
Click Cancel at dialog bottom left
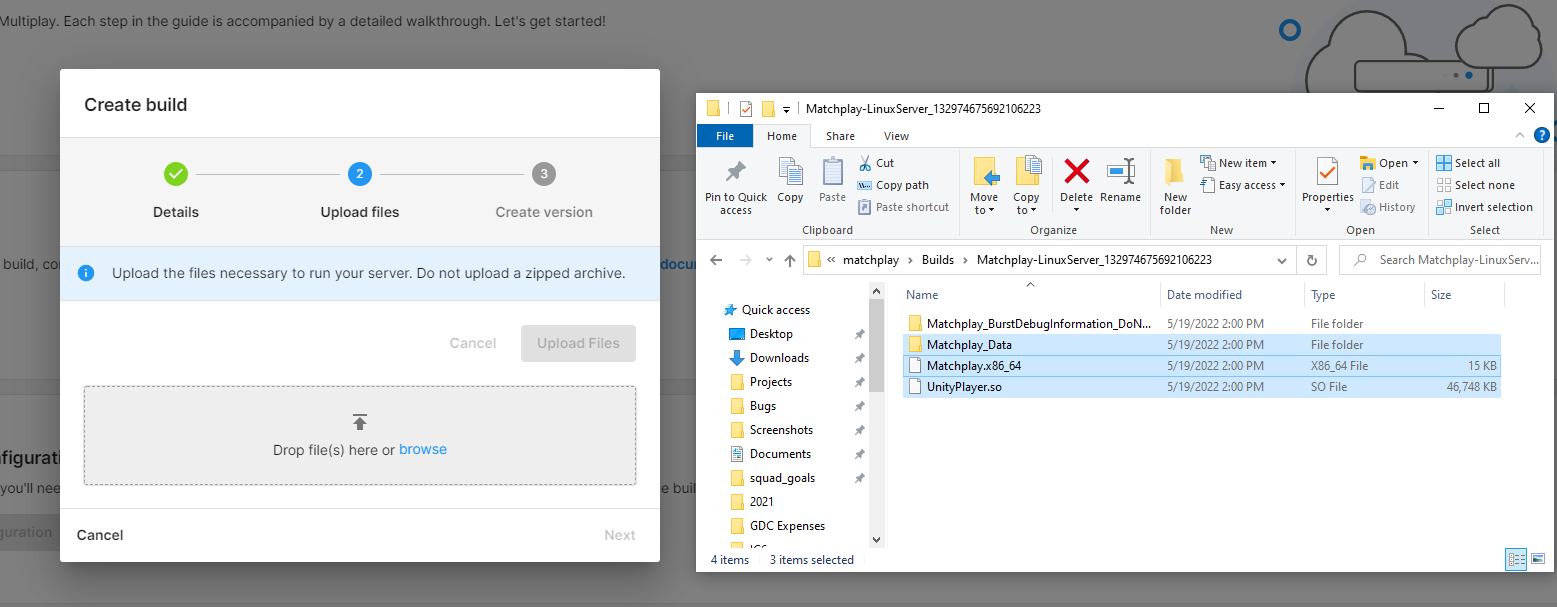tap(100, 535)
